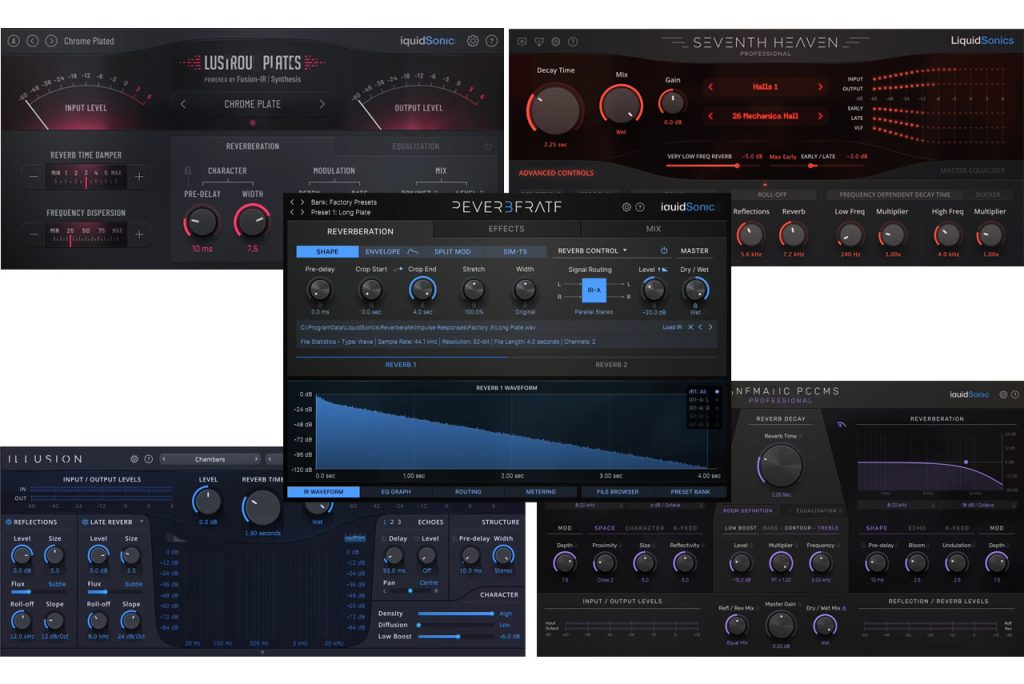Decrease Frequency Dispersion with minus
The image size is (1024, 684).
(34, 234)
